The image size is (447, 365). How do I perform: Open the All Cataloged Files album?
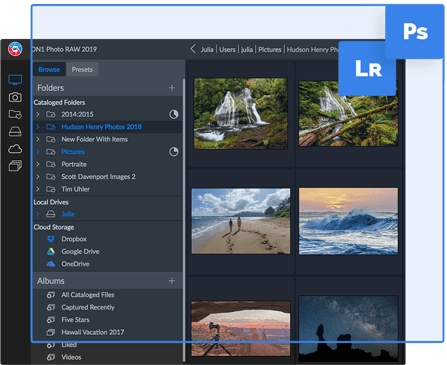pos(88,295)
